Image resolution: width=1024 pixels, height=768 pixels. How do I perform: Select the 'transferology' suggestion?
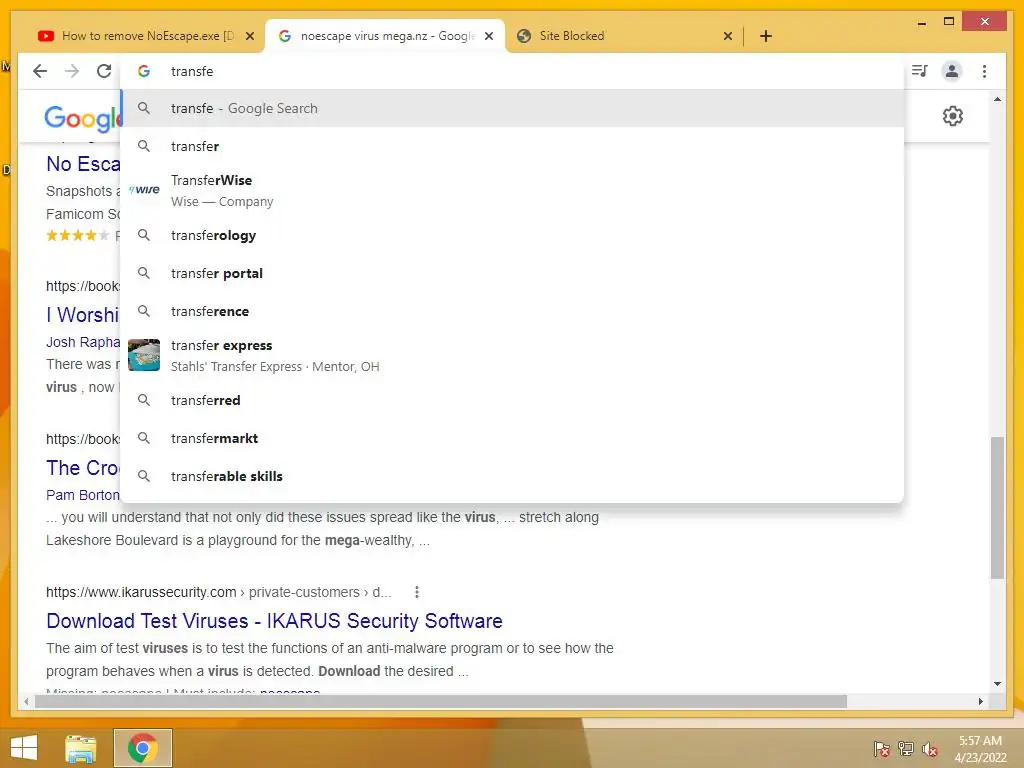point(513,236)
